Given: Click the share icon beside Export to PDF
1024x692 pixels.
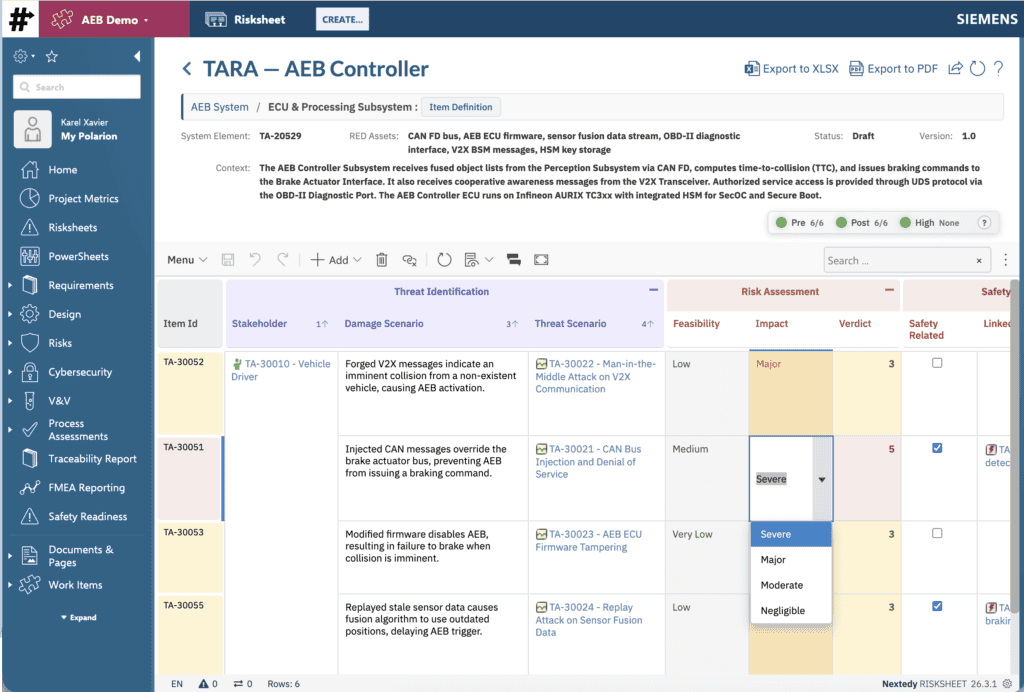Looking at the screenshot, I should click(x=955, y=69).
